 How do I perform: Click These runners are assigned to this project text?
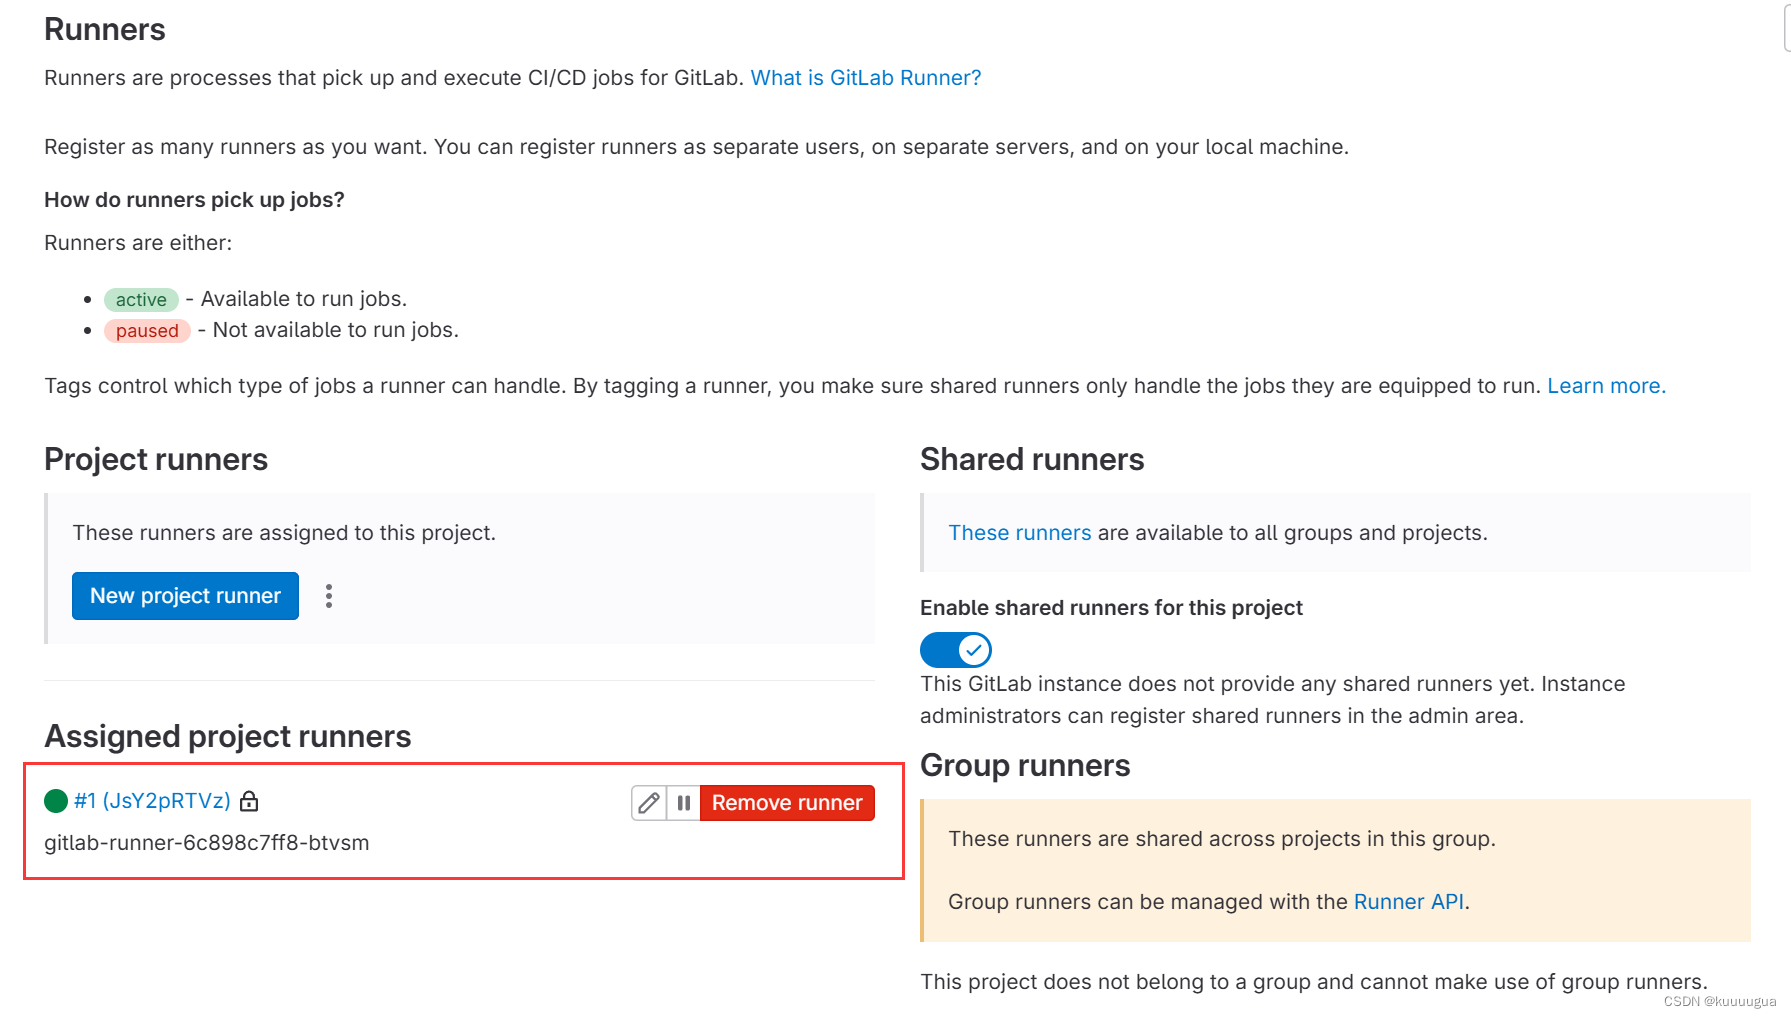click(x=284, y=533)
